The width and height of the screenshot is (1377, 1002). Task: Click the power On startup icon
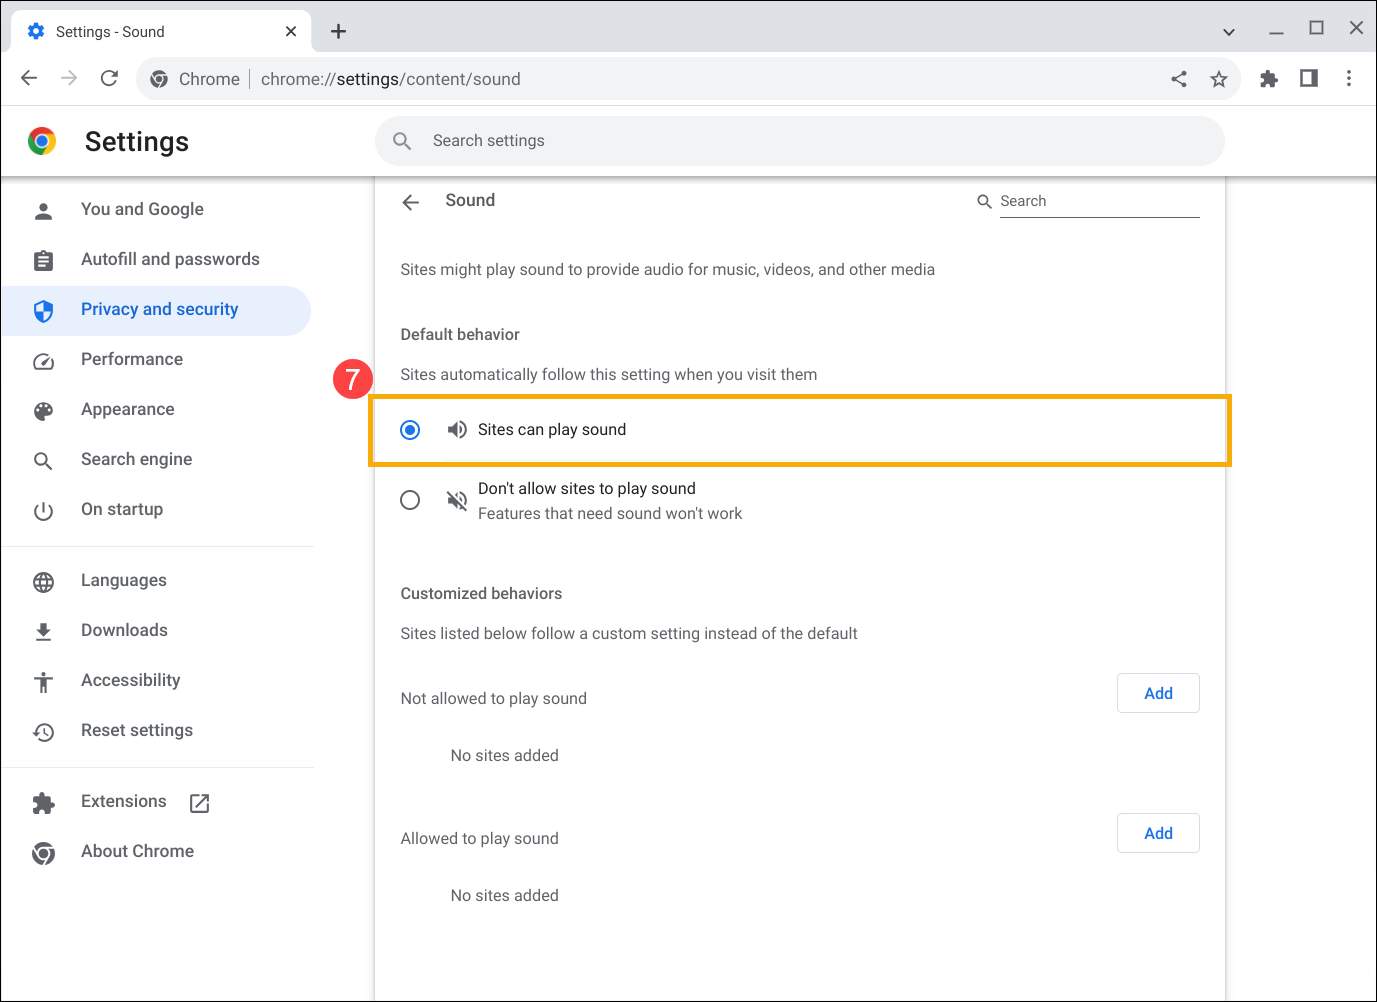43,511
